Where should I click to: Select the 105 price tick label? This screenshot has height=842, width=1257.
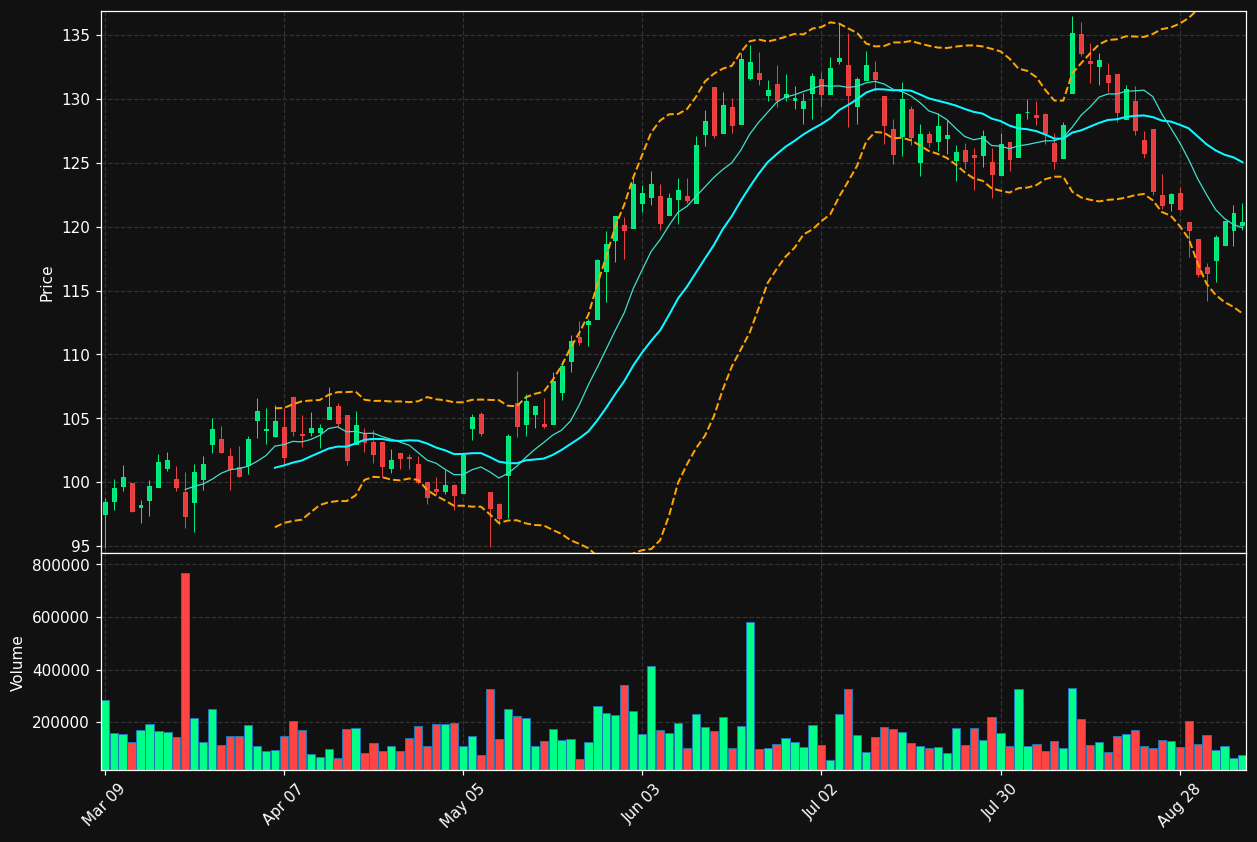click(76, 419)
